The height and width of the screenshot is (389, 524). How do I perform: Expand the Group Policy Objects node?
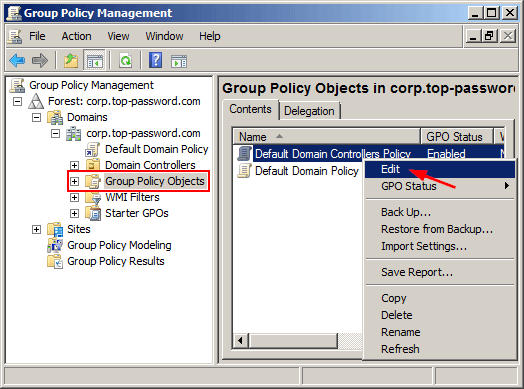click(74, 181)
